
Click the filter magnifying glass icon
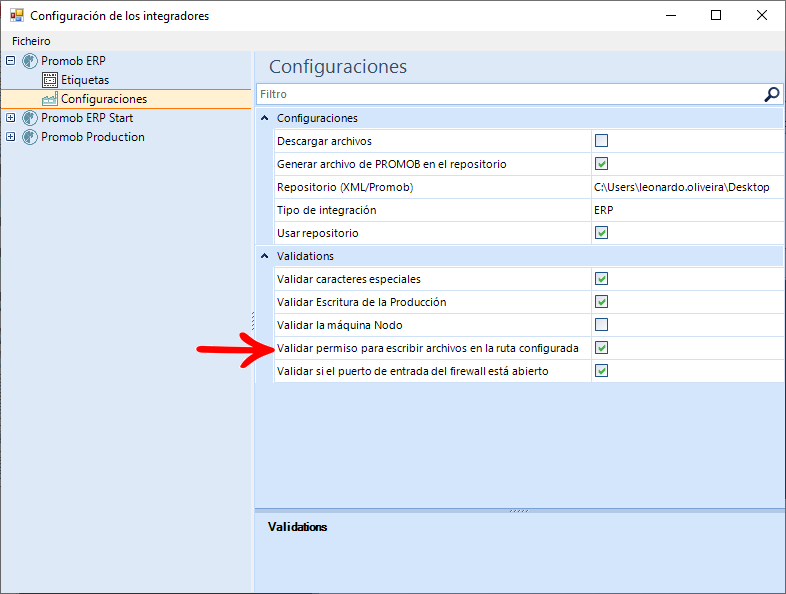point(771,94)
